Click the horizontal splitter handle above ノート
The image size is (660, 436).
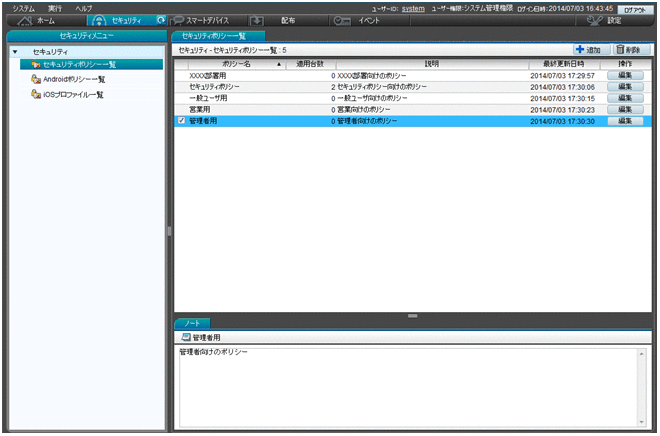point(411,316)
